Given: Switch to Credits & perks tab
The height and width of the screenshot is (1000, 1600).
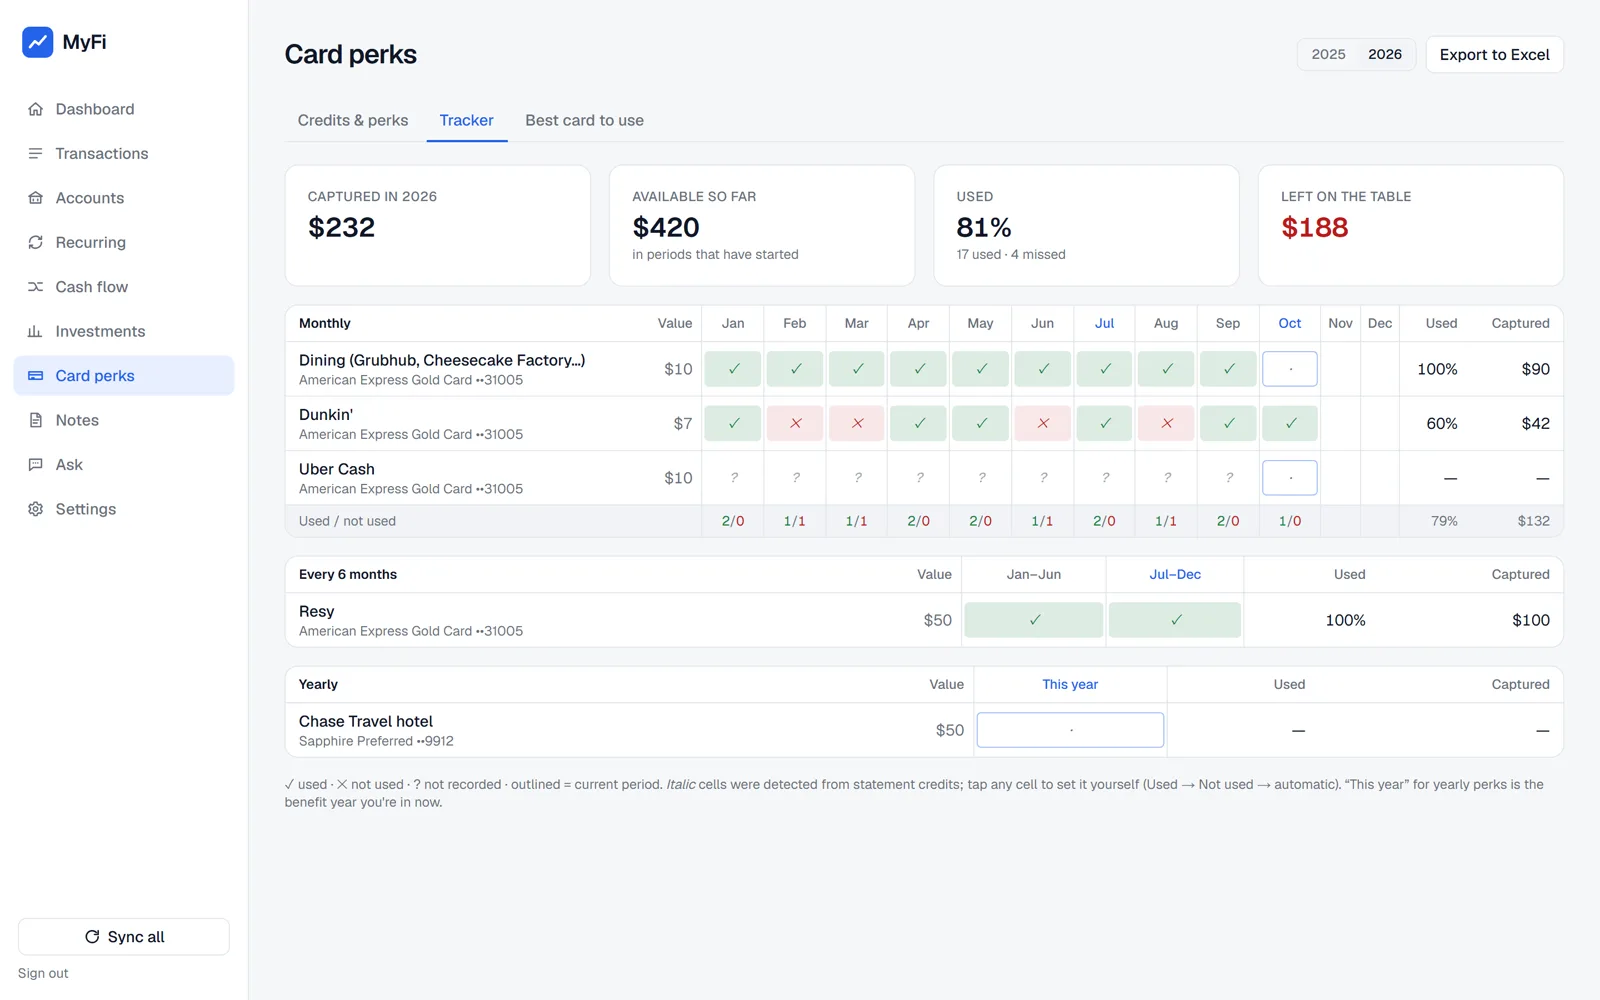Looking at the screenshot, I should point(353,120).
